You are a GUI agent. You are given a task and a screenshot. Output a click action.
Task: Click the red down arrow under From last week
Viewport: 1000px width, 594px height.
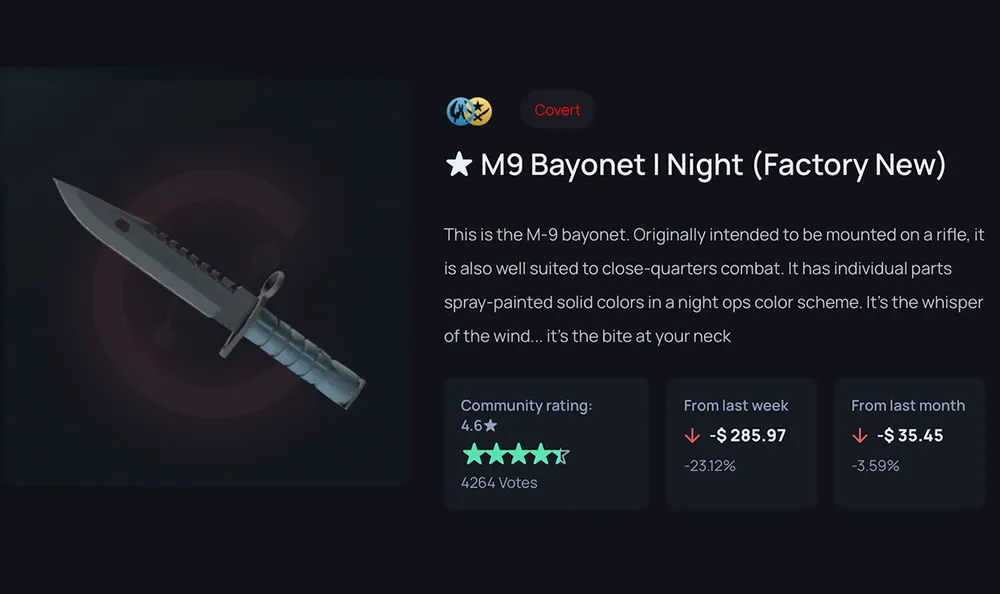(692, 436)
